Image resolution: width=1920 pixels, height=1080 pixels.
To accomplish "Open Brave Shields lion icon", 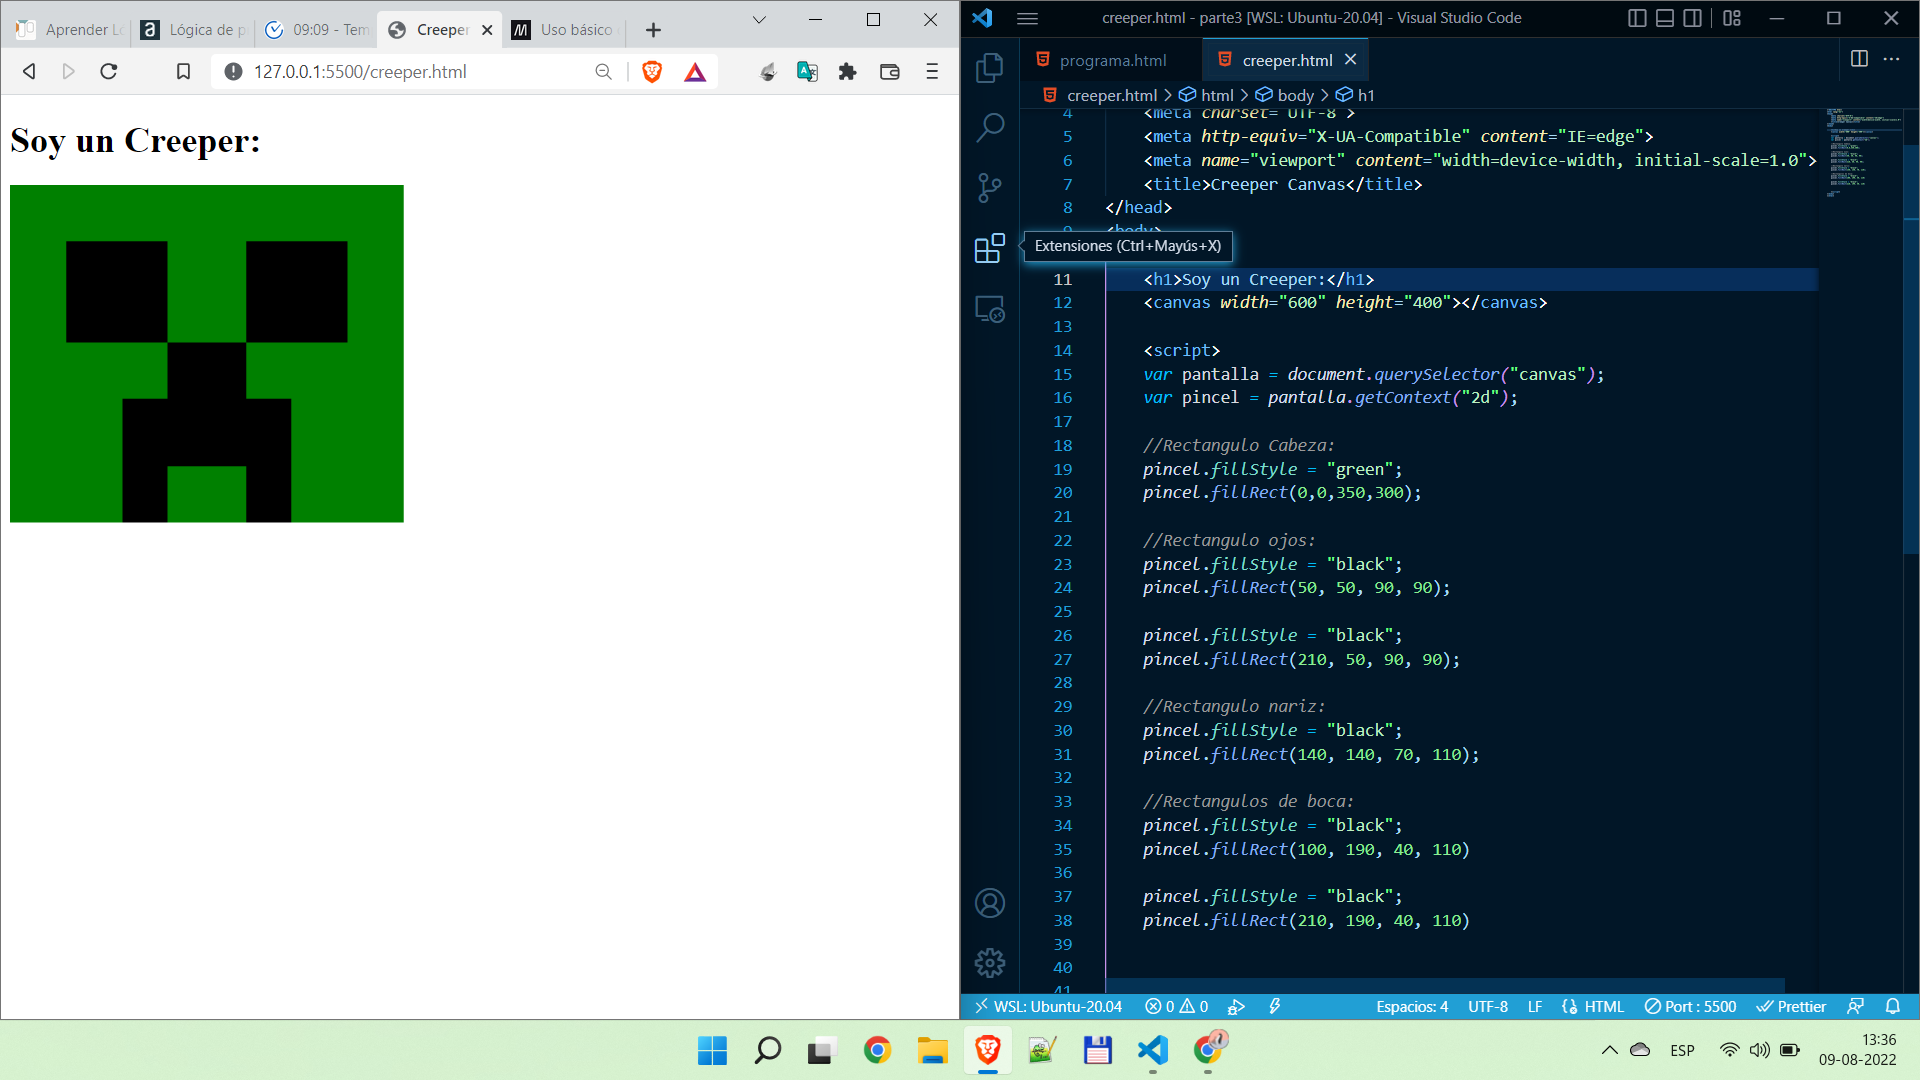I will 652,71.
